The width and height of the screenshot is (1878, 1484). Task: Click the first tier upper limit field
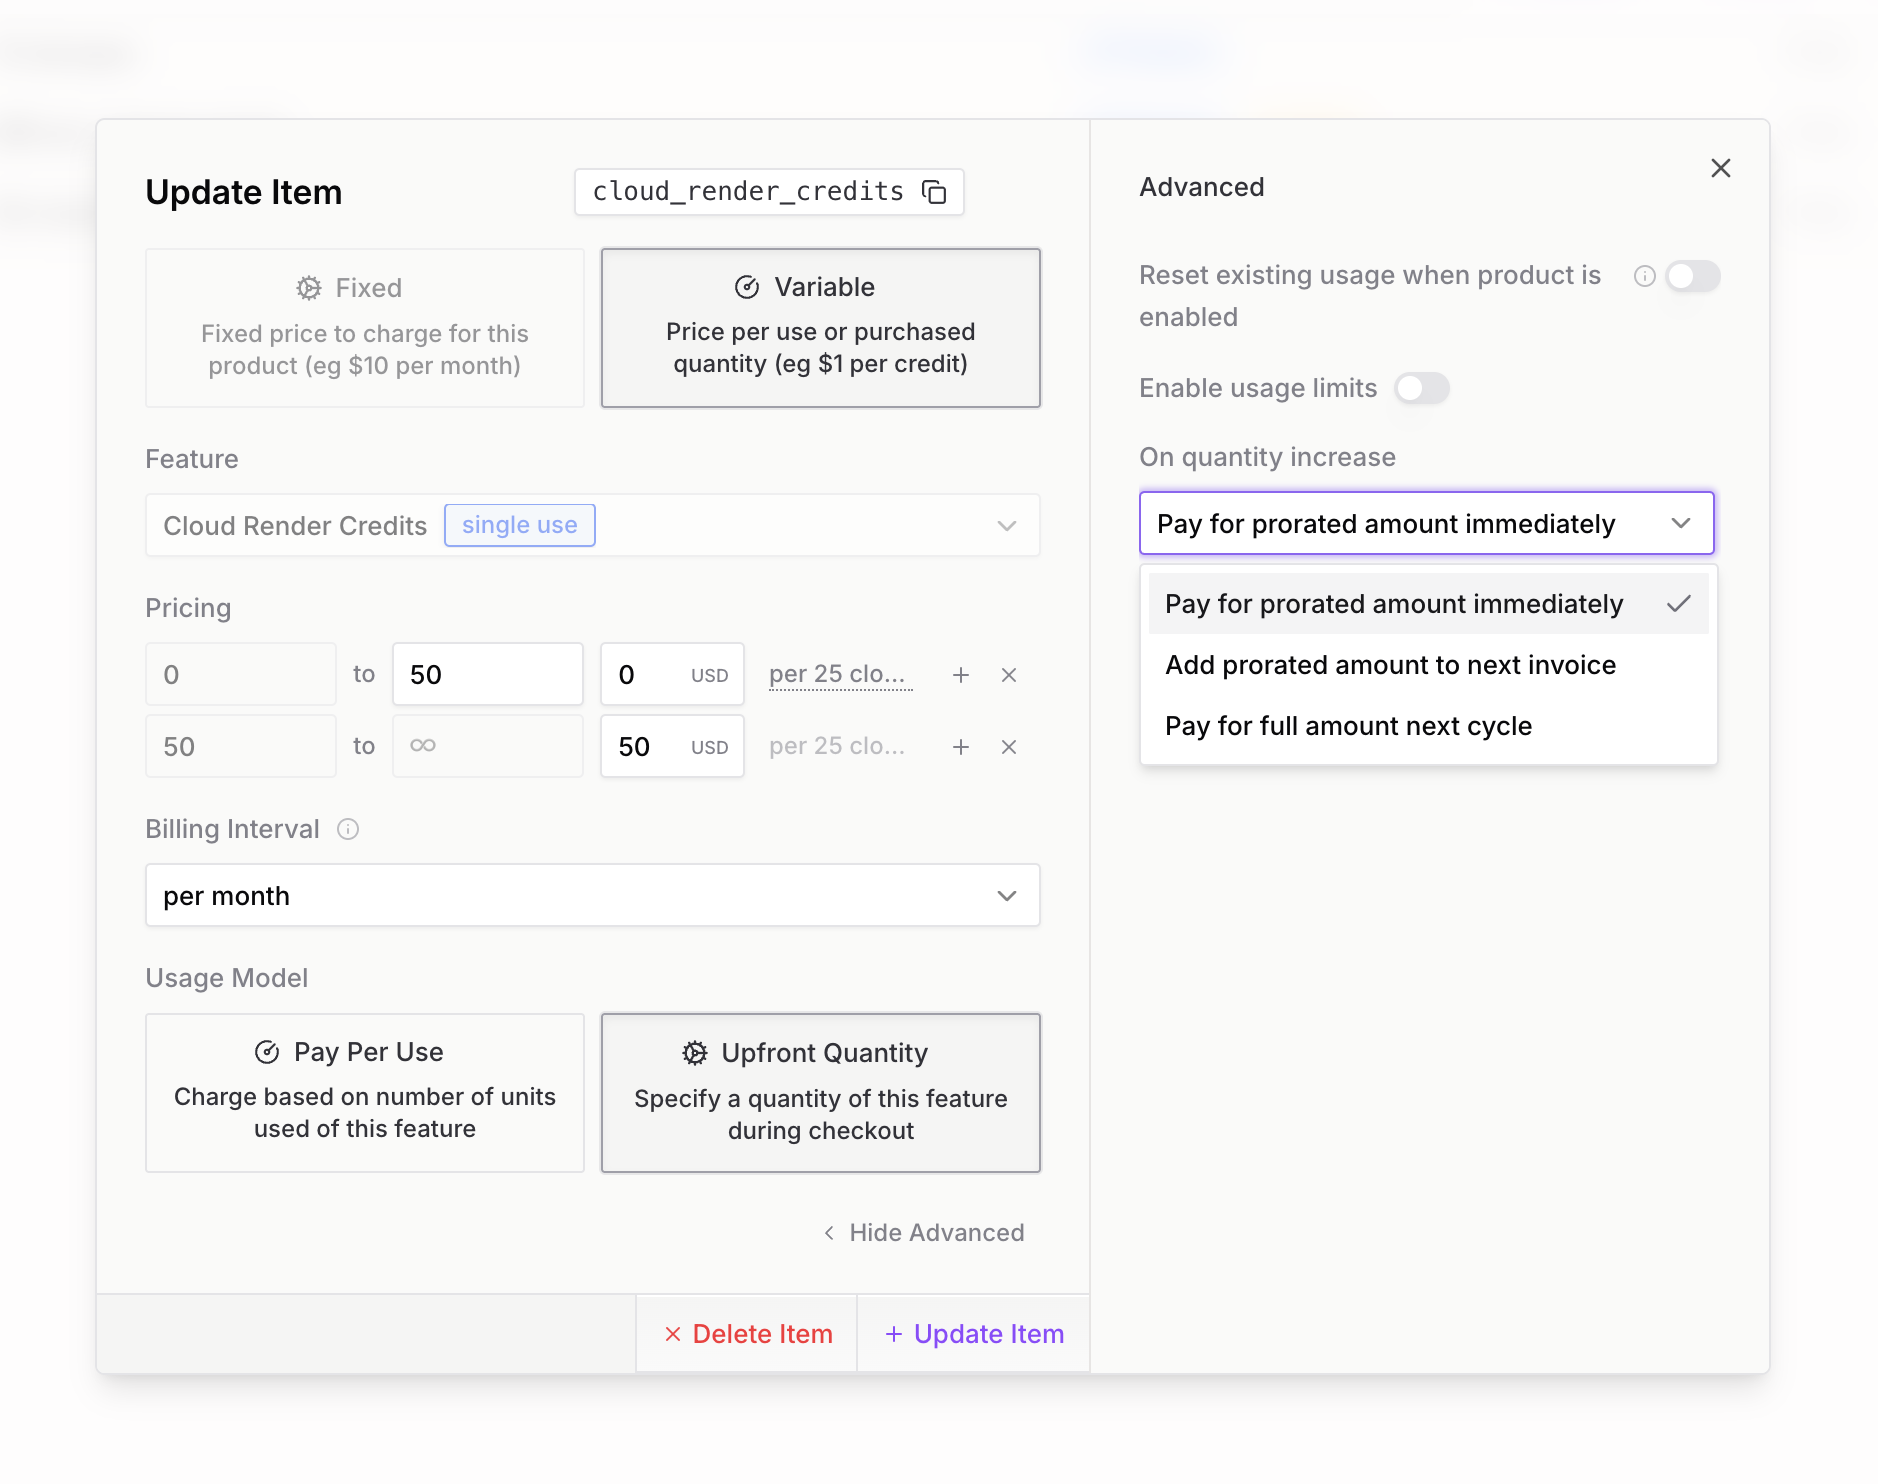(487, 675)
